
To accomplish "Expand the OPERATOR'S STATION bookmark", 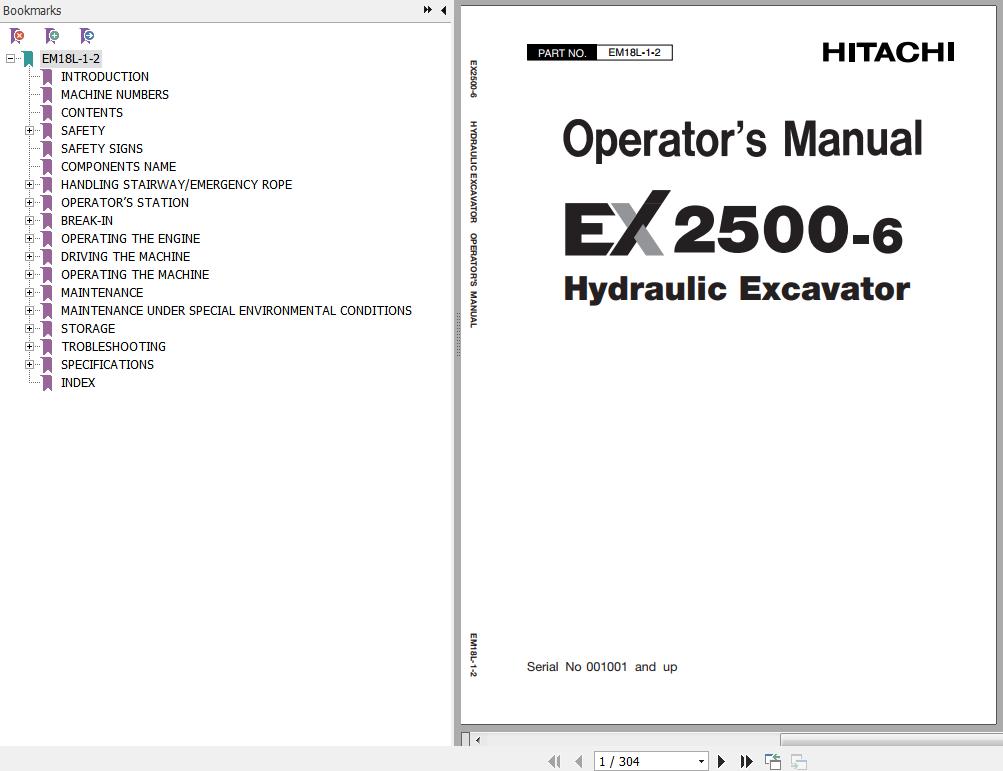I will pyautogui.click(x=29, y=202).
